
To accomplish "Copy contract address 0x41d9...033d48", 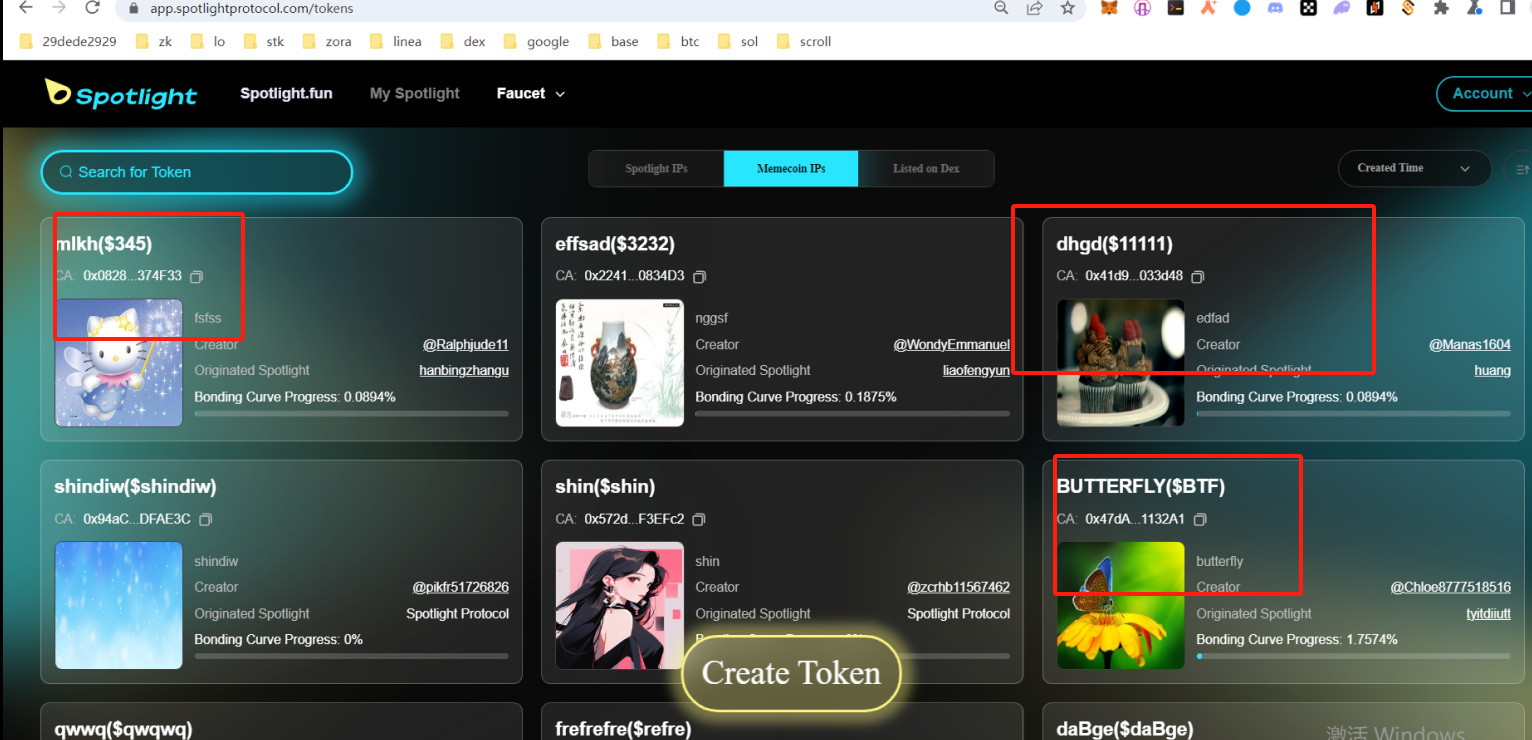I will (x=1198, y=276).
